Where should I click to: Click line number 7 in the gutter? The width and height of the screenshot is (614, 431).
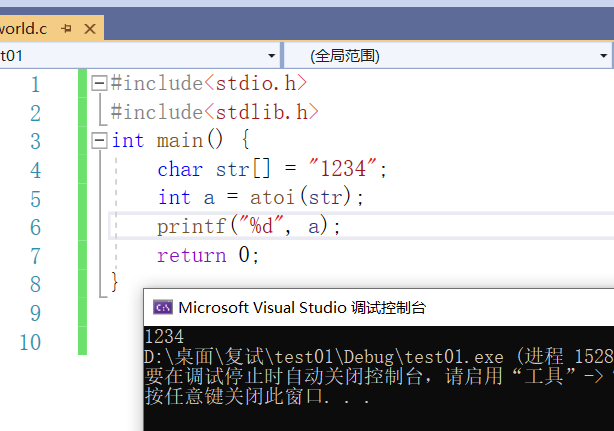36,256
